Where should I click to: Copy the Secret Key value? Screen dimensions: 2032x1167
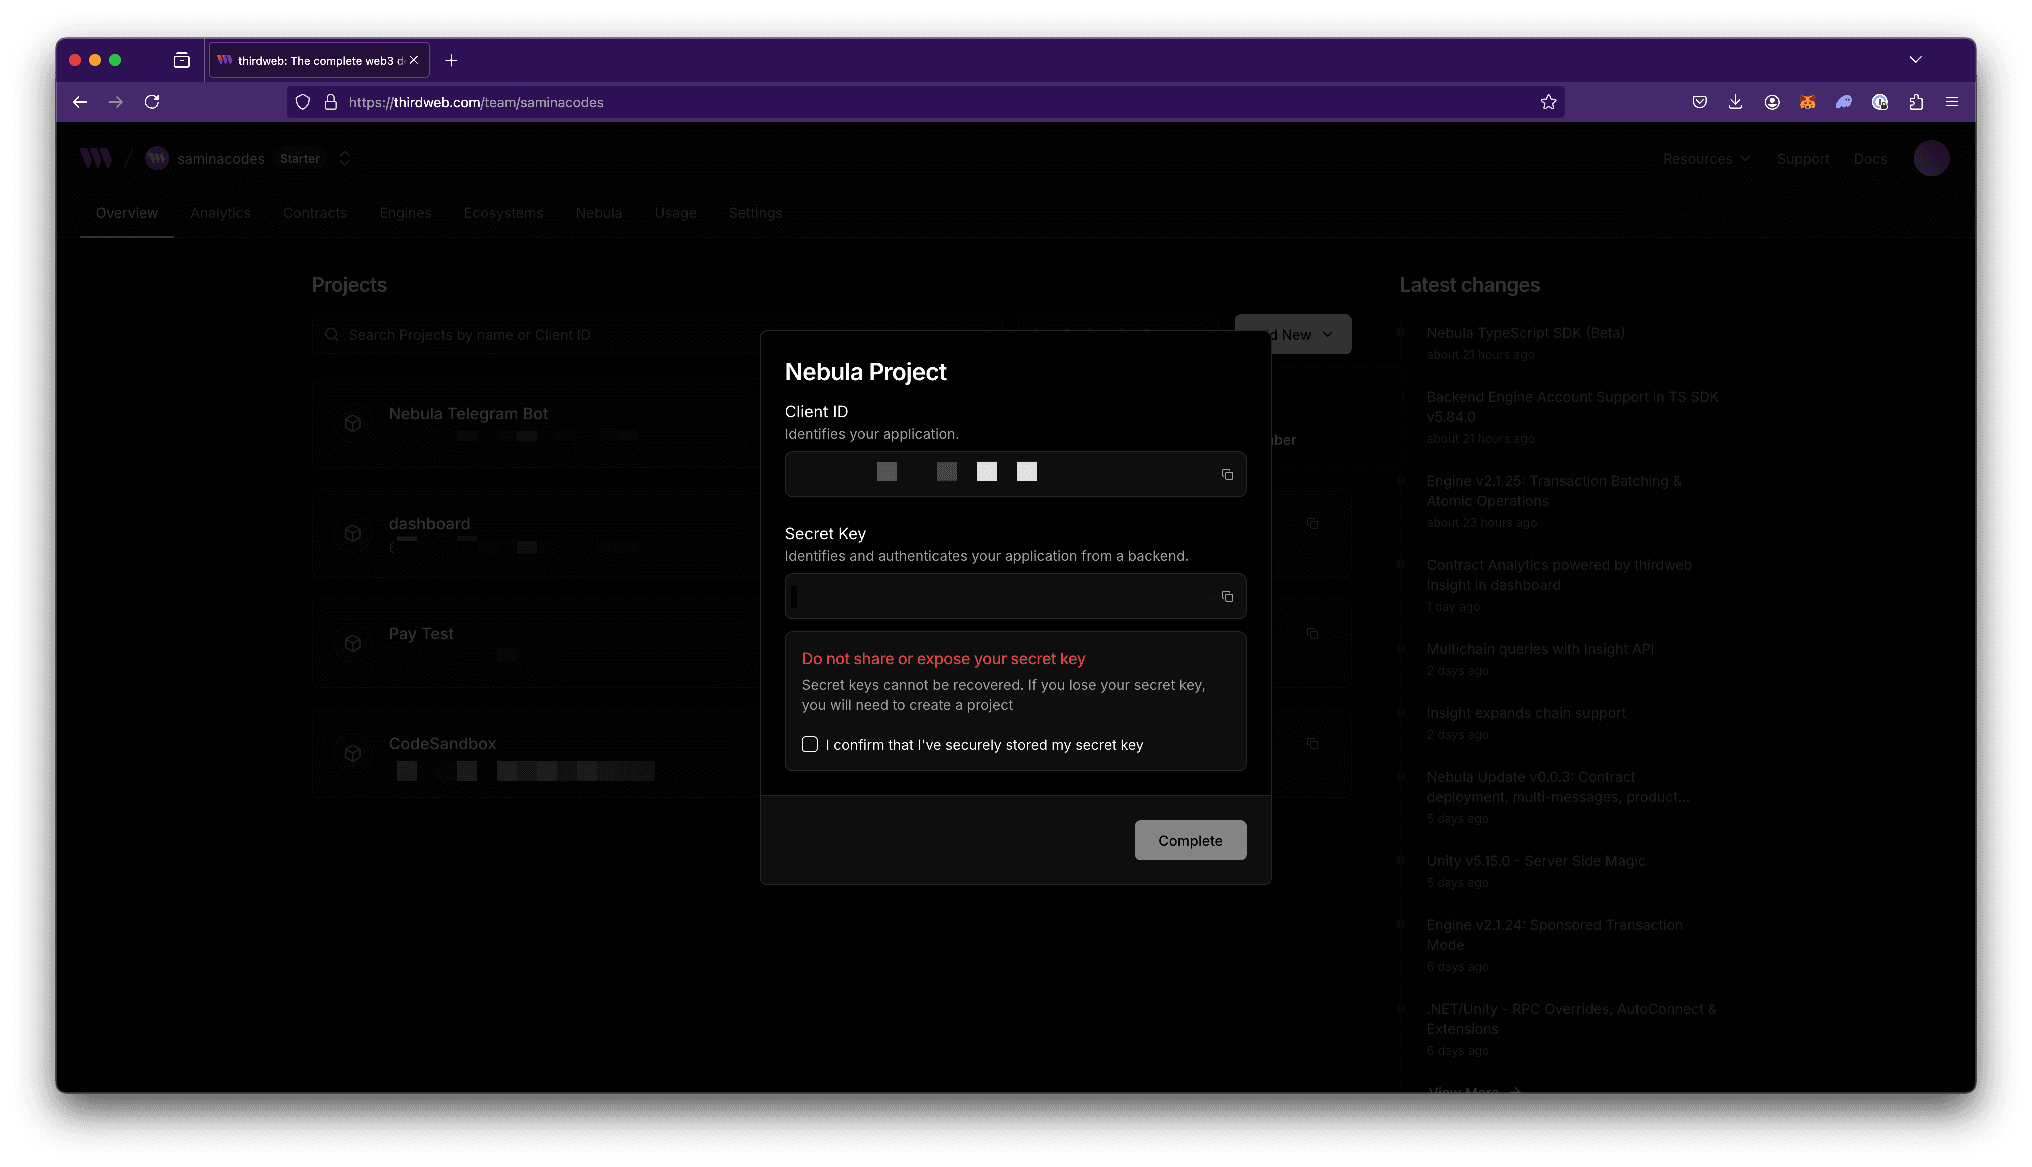pos(1227,597)
